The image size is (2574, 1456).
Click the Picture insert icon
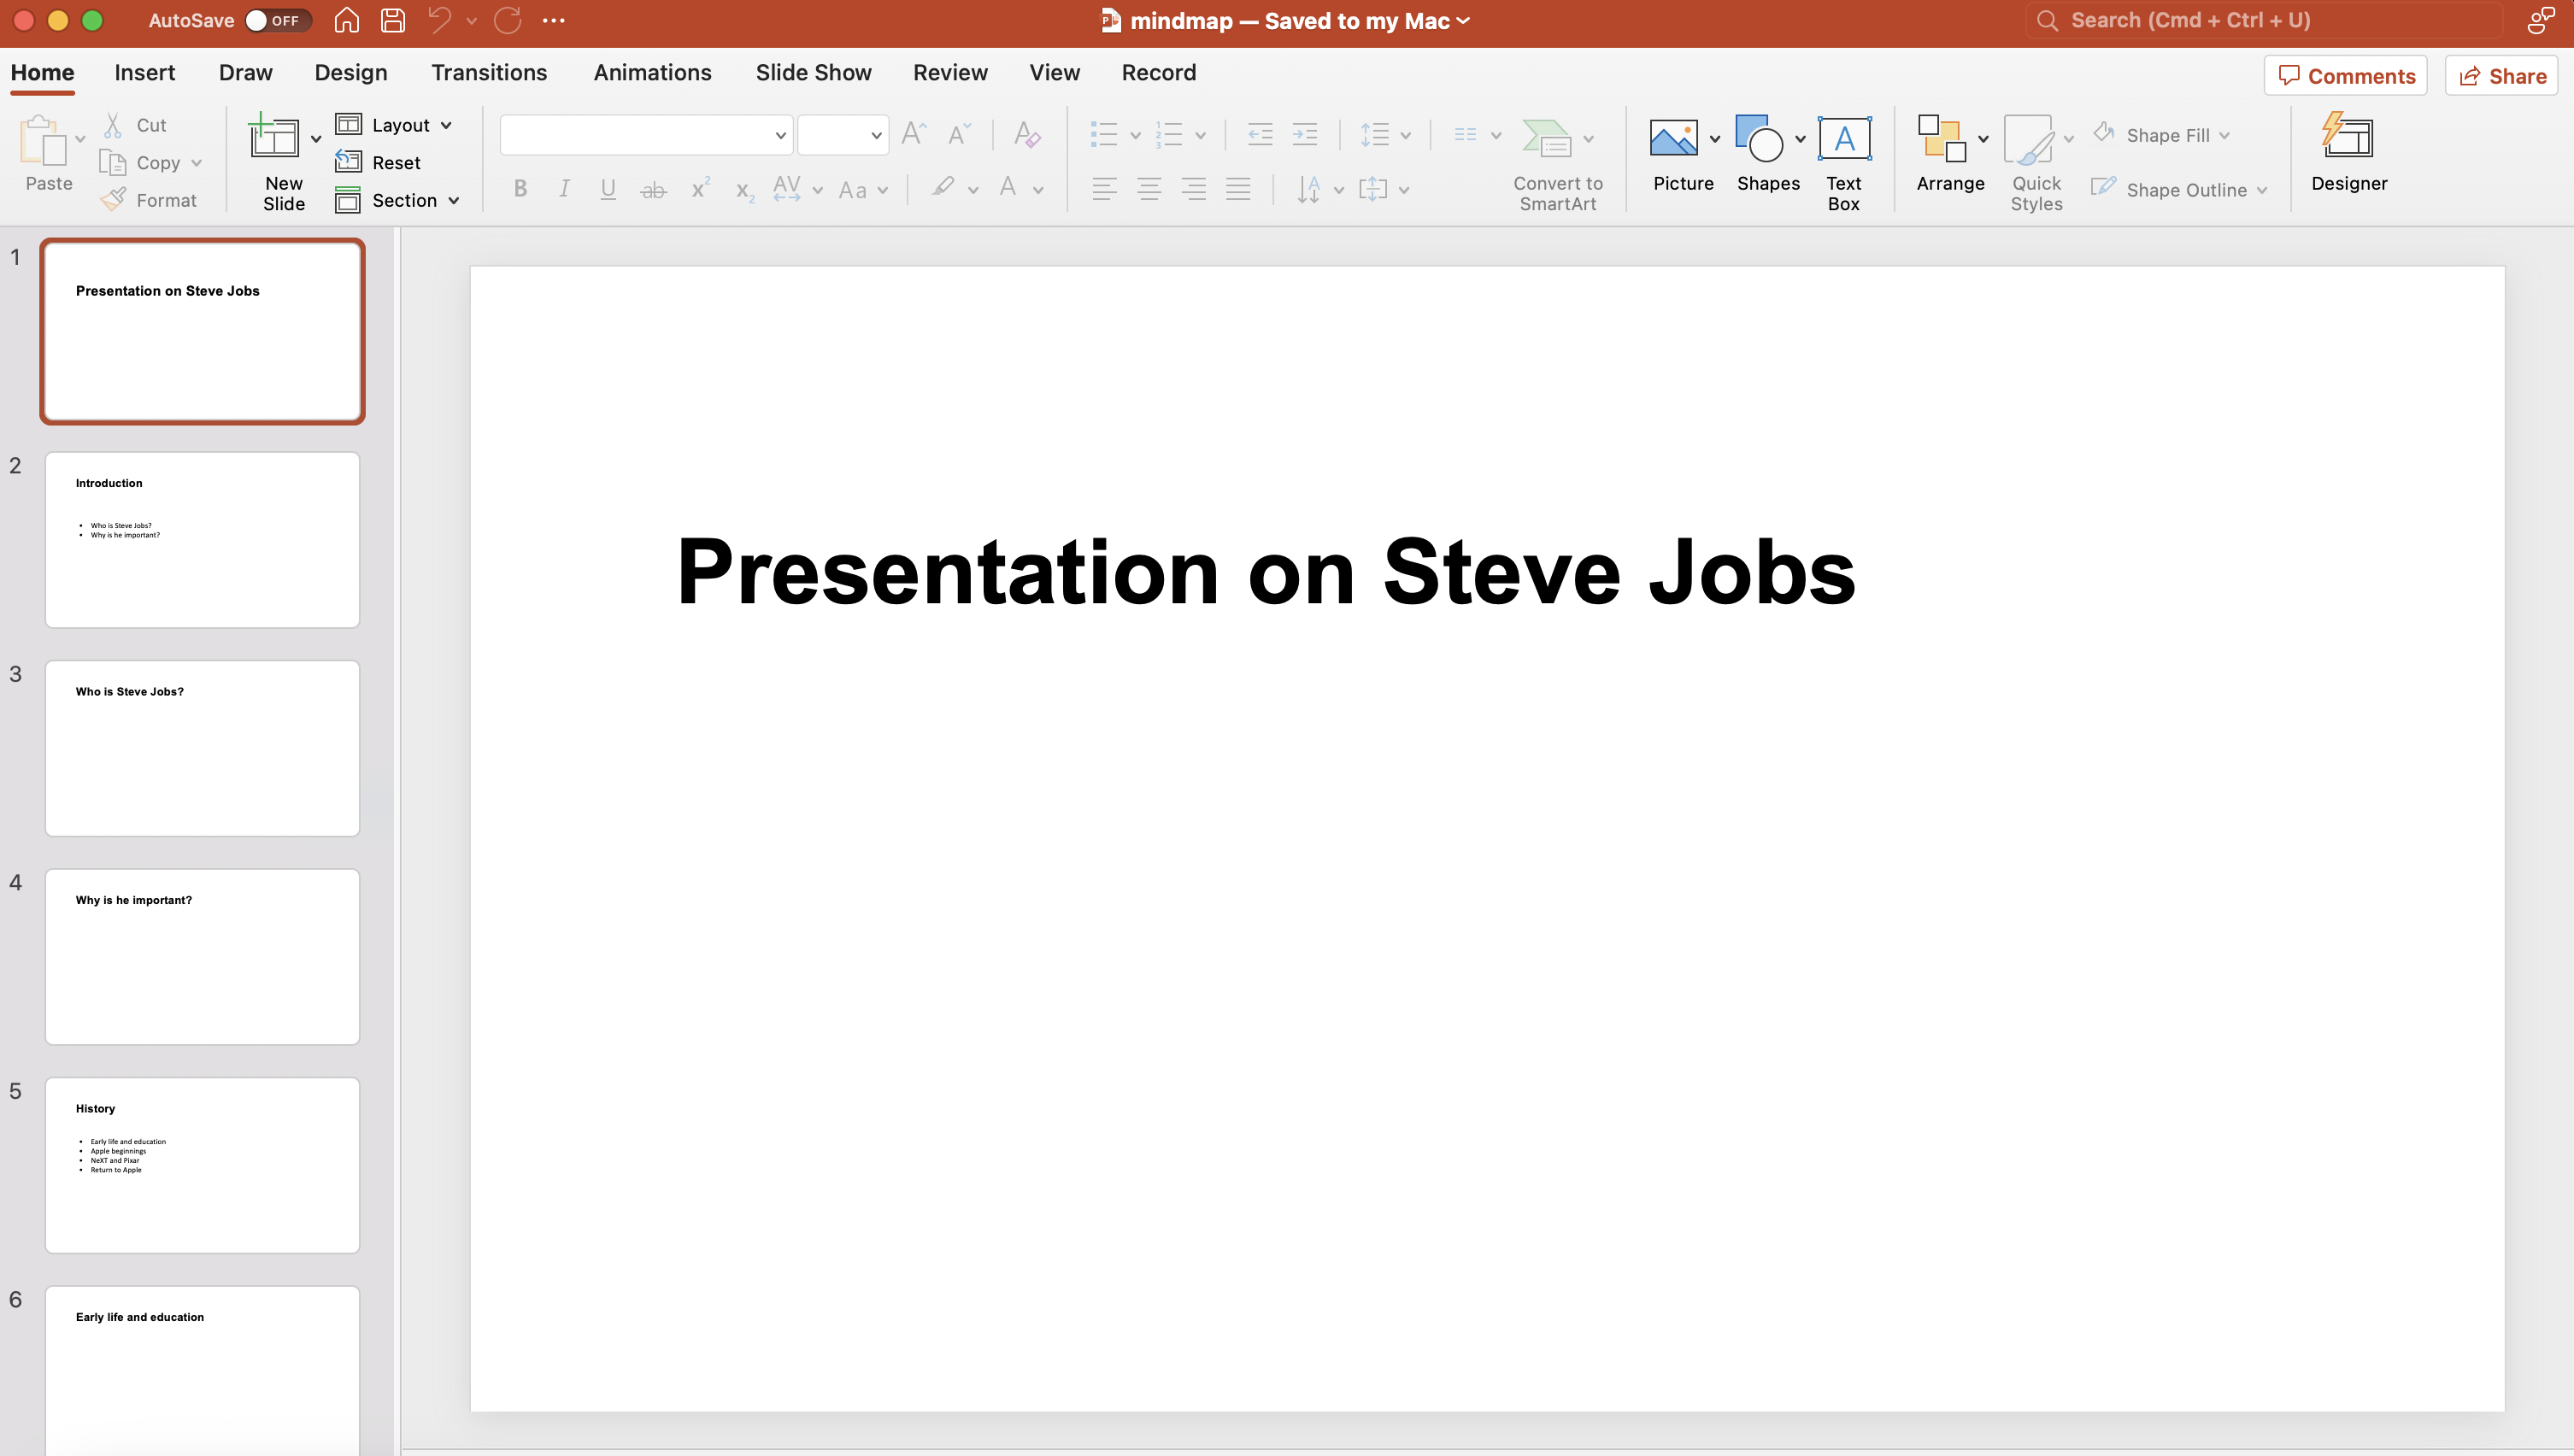point(1673,138)
